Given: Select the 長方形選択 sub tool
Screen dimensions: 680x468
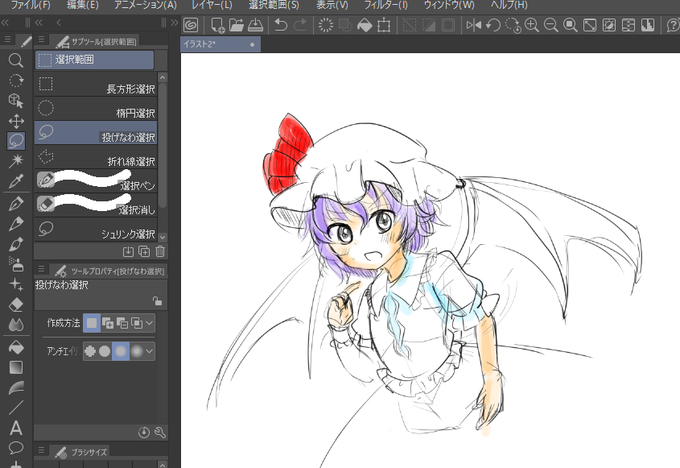Looking at the screenshot, I should point(95,85).
